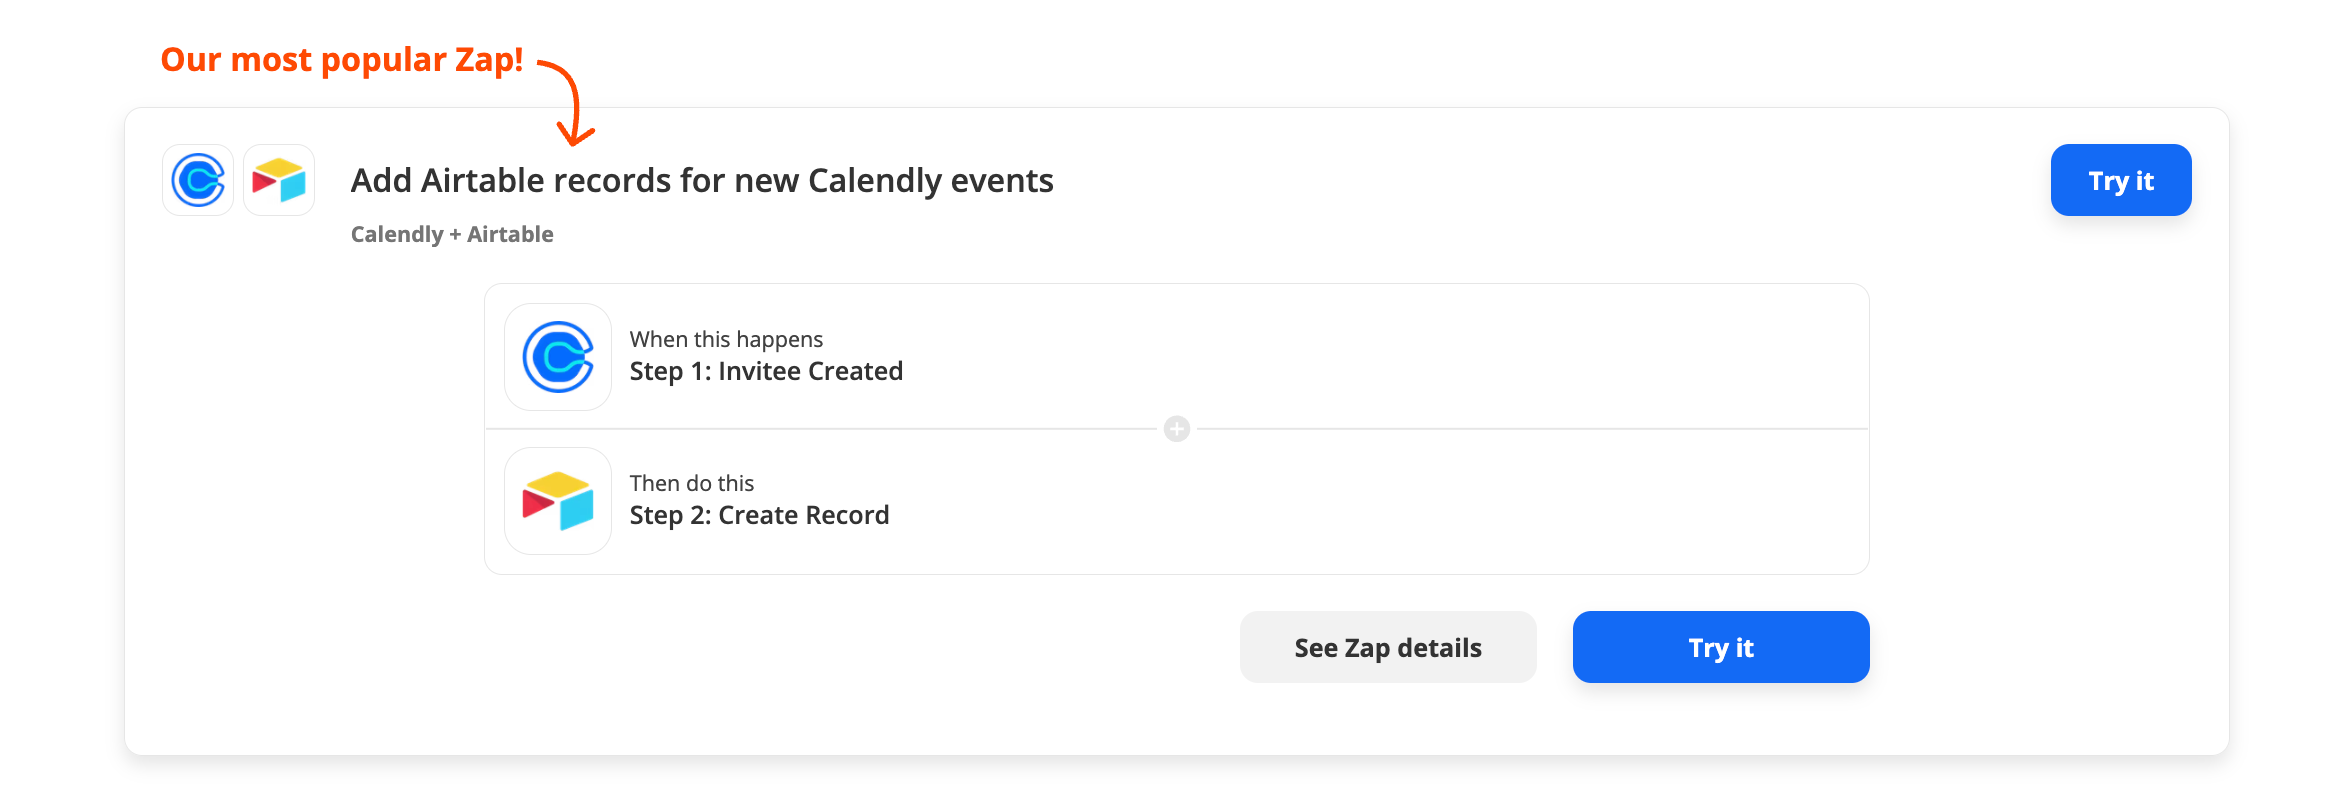
Task: Click the Airtable logo beside the Zap title
Action: pos(279,180)
